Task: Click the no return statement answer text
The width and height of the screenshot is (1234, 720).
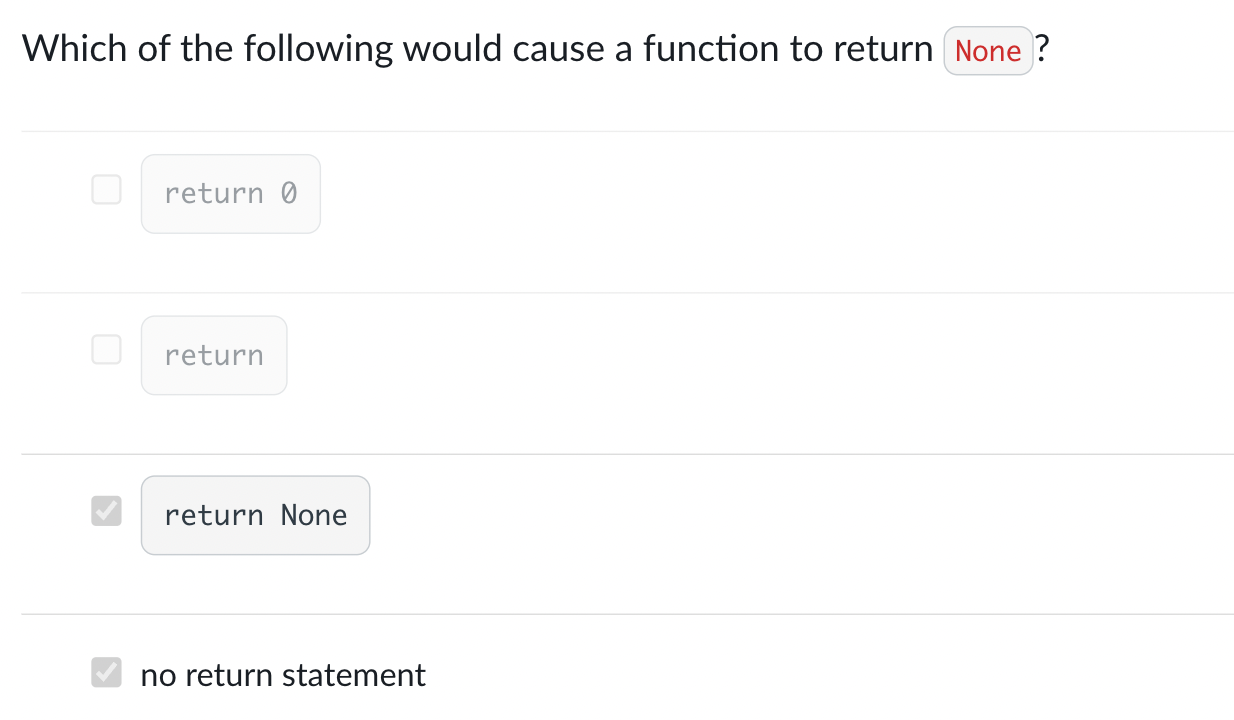Action: coord(283,675)
